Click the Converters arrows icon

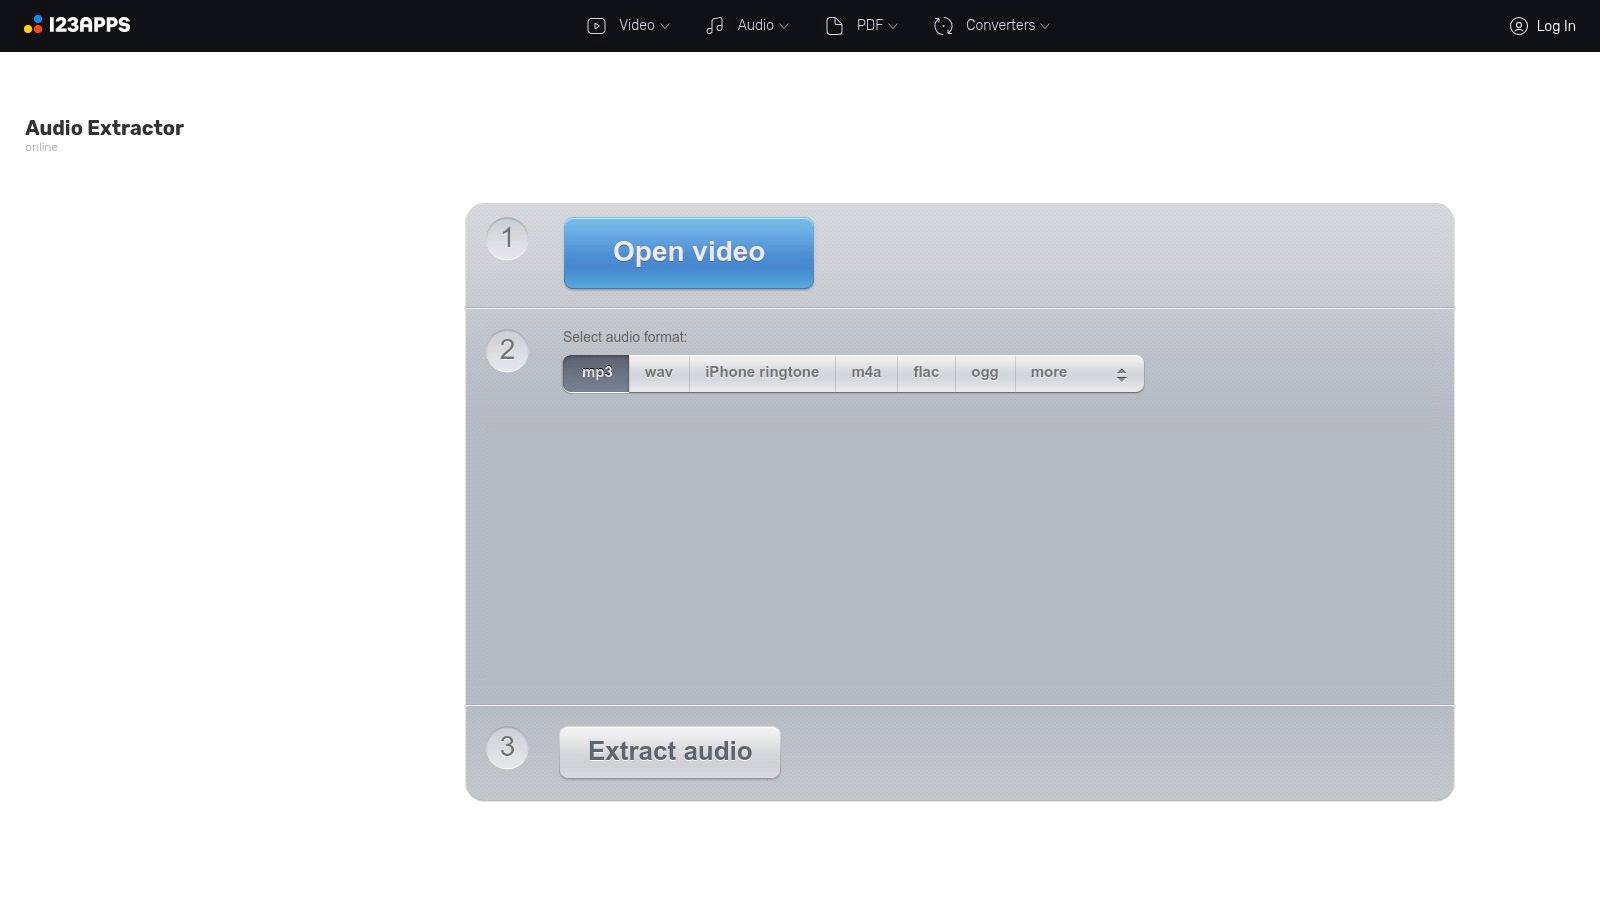tap(941, 25)
